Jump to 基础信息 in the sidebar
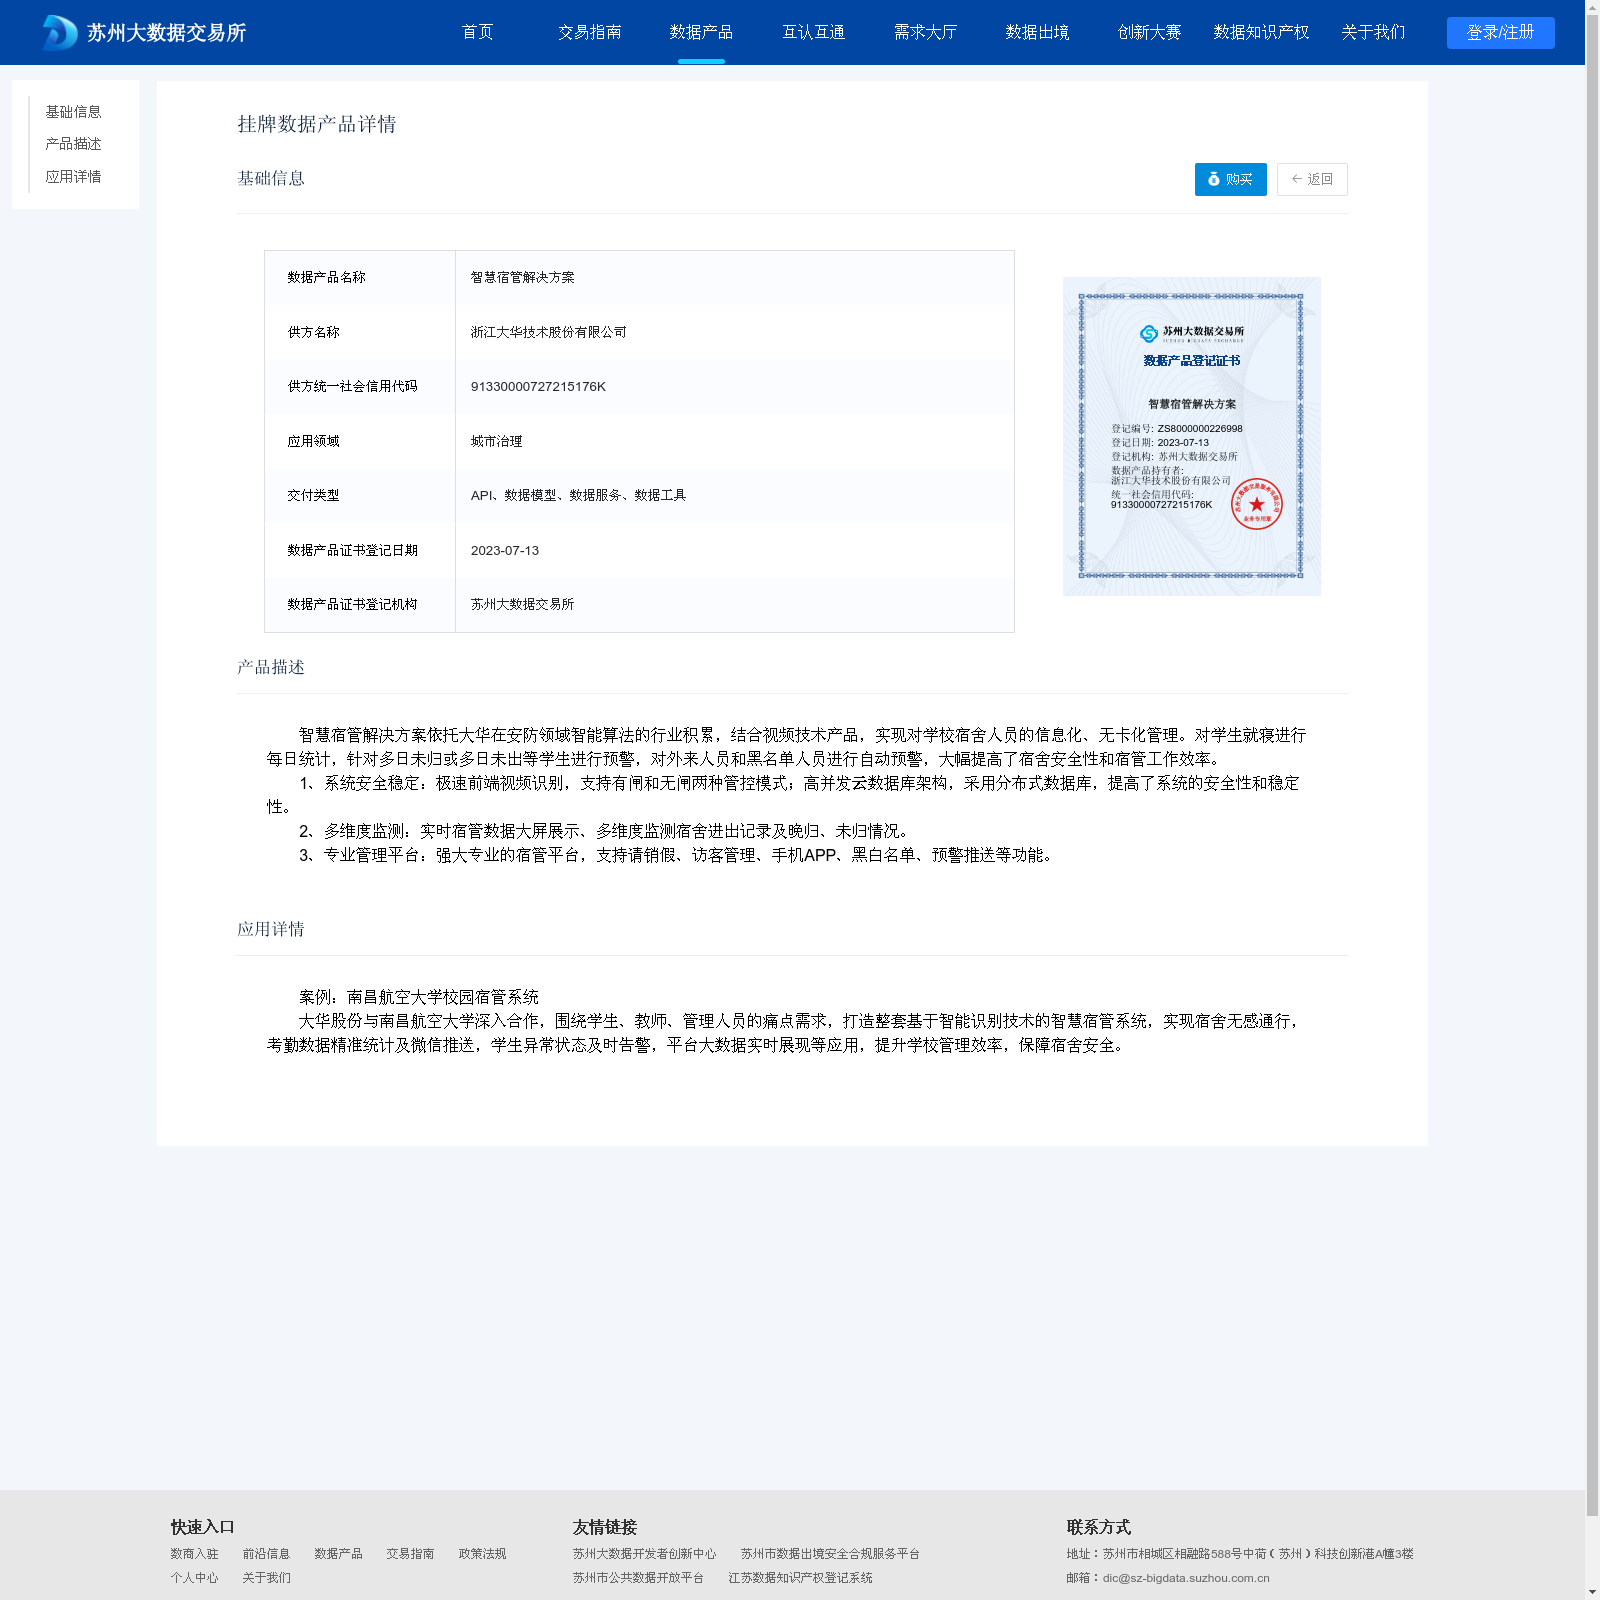This screenshot has height=1600, width=1600. pos(73,112)
